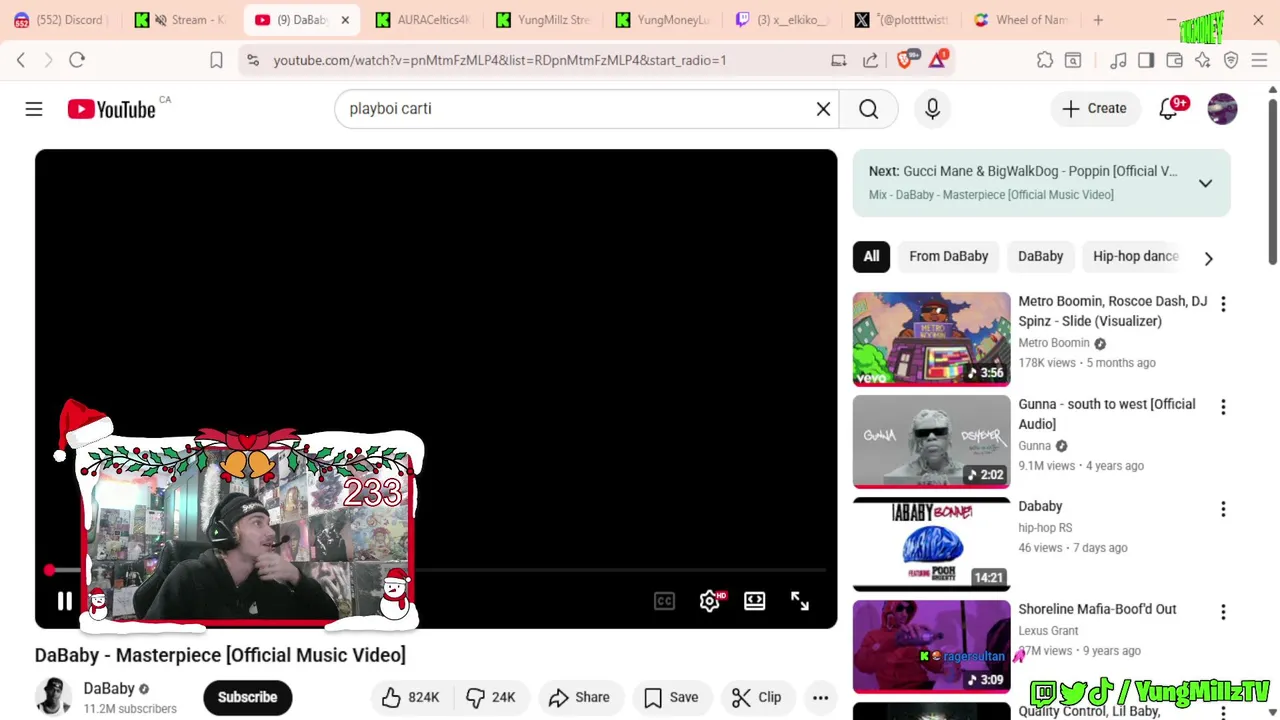1280x720 pixels.
Task: Enter fullscreen mode in player
Action: click(800, 601)
